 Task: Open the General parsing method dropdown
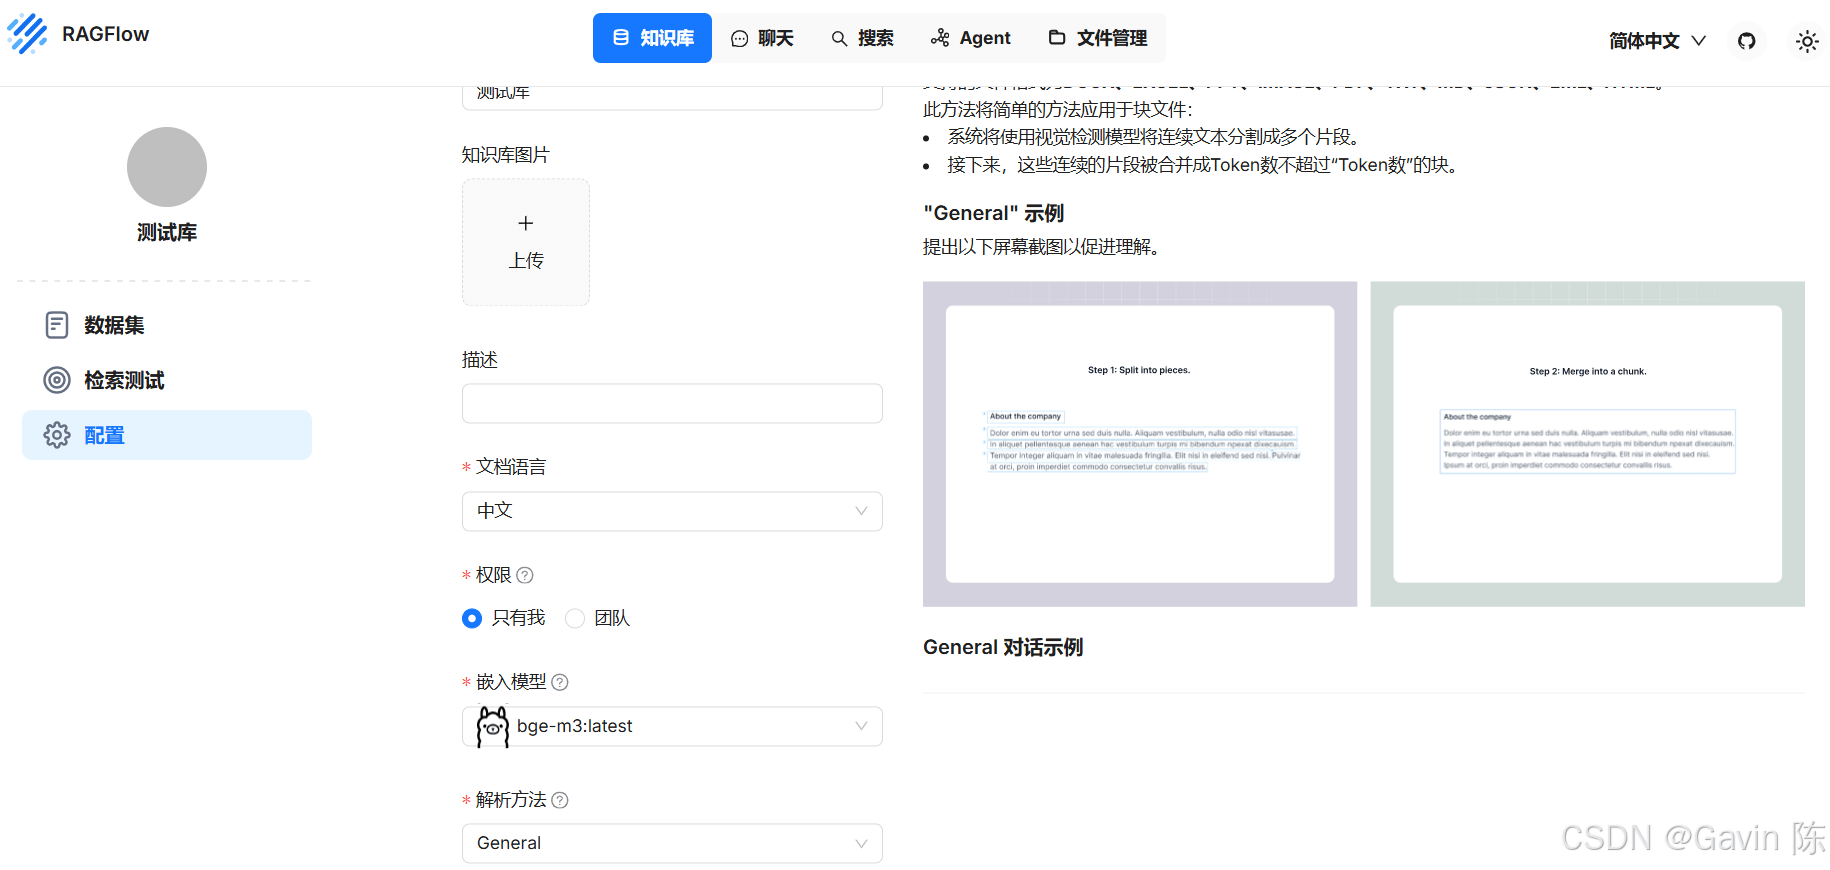(672, 843)
